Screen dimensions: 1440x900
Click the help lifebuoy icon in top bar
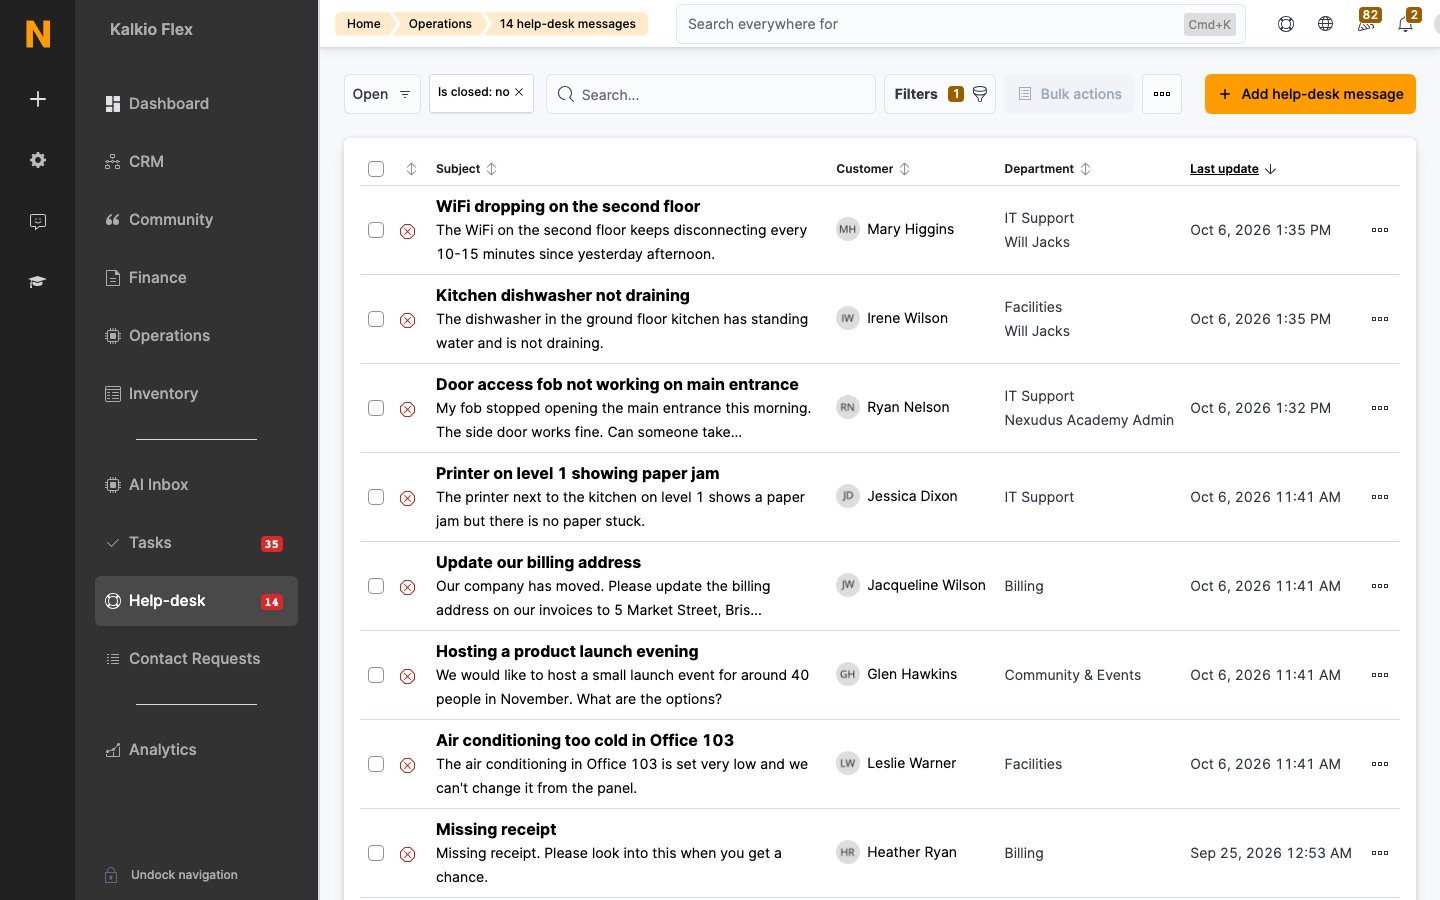[x=1286, y=24]
